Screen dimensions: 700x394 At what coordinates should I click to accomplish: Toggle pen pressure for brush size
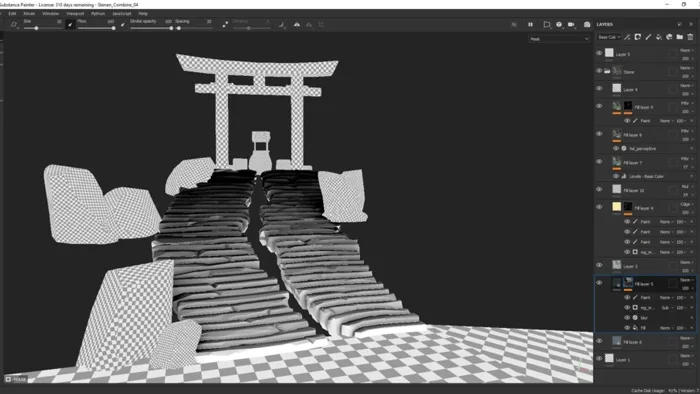pos(70,25)
